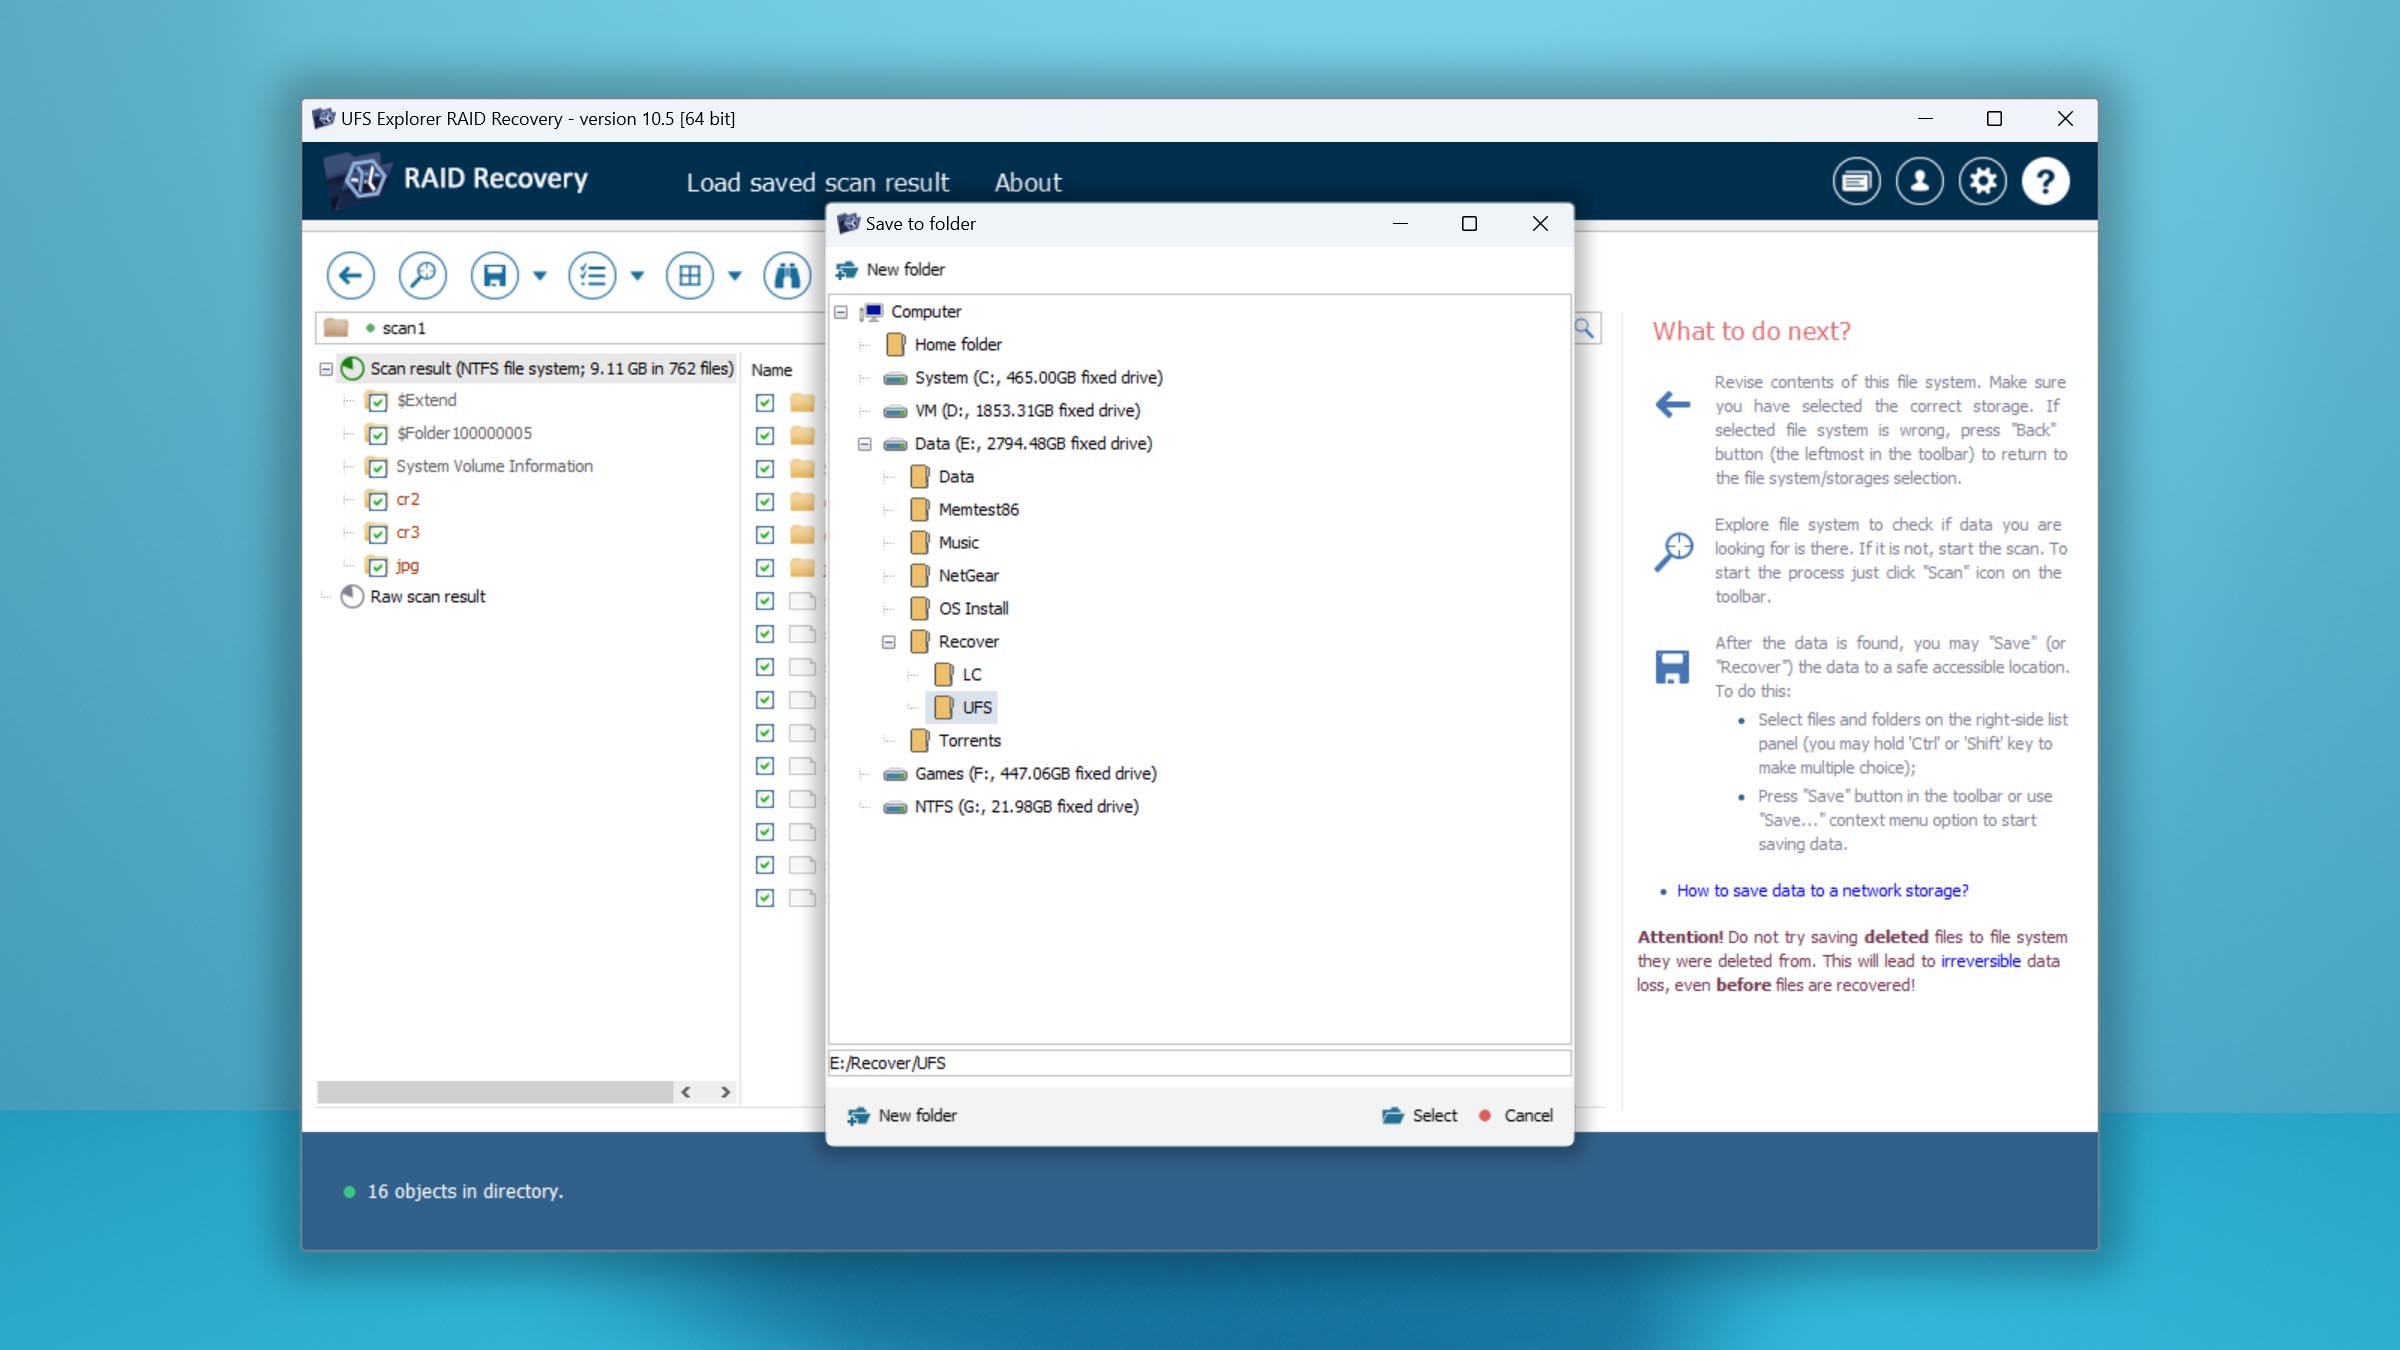The image size is (2400, 1350).
Task: Open Load saved scan result menu
Action: coord(817,183)
